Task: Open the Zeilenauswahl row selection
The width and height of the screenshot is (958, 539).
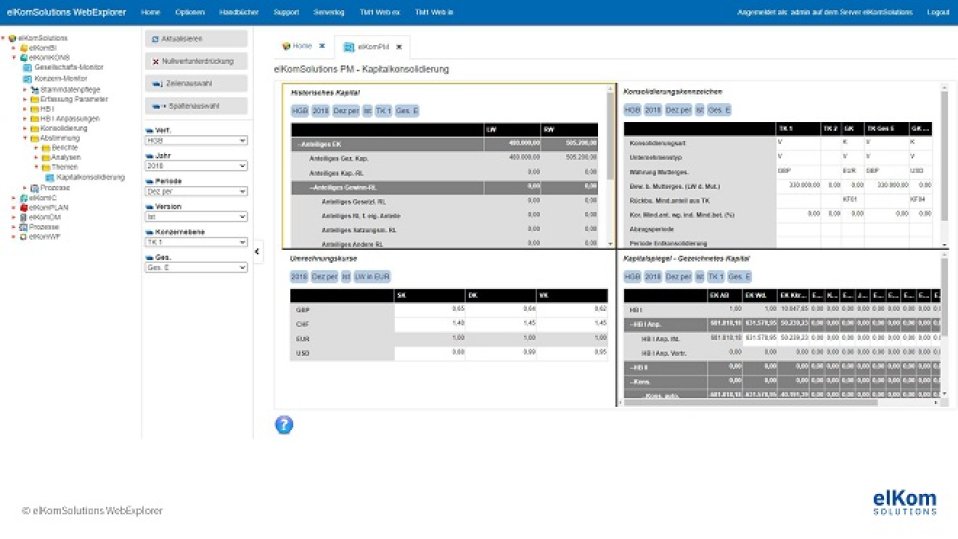Action: pos(196,83)
